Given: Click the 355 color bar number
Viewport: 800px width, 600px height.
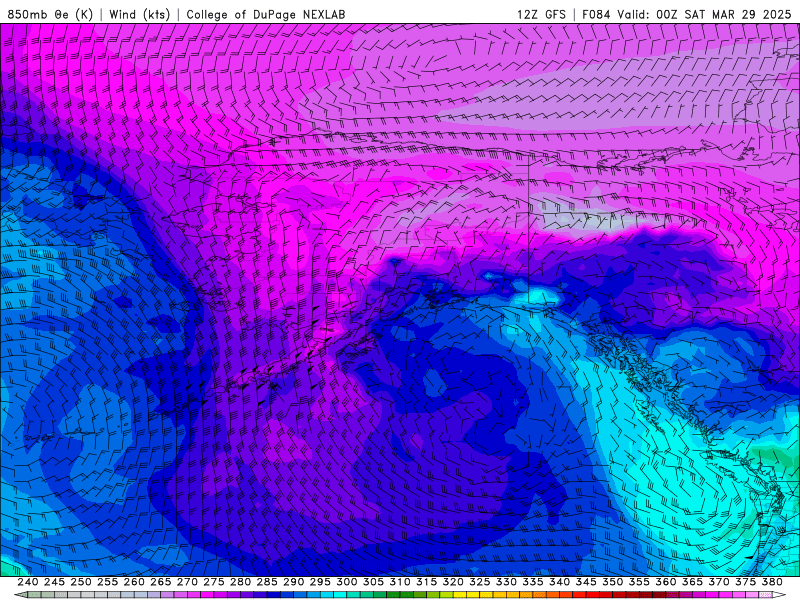Looking at the screenshot, I should coord(639,582).
